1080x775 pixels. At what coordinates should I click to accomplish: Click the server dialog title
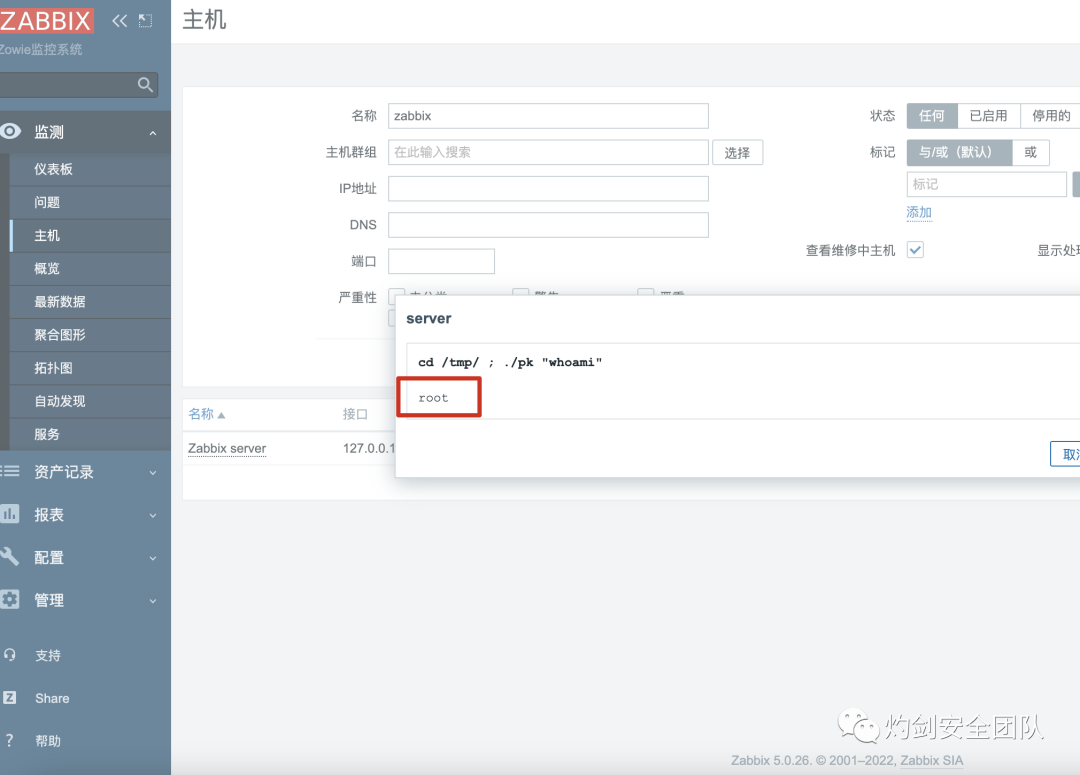tap(428, 318)
